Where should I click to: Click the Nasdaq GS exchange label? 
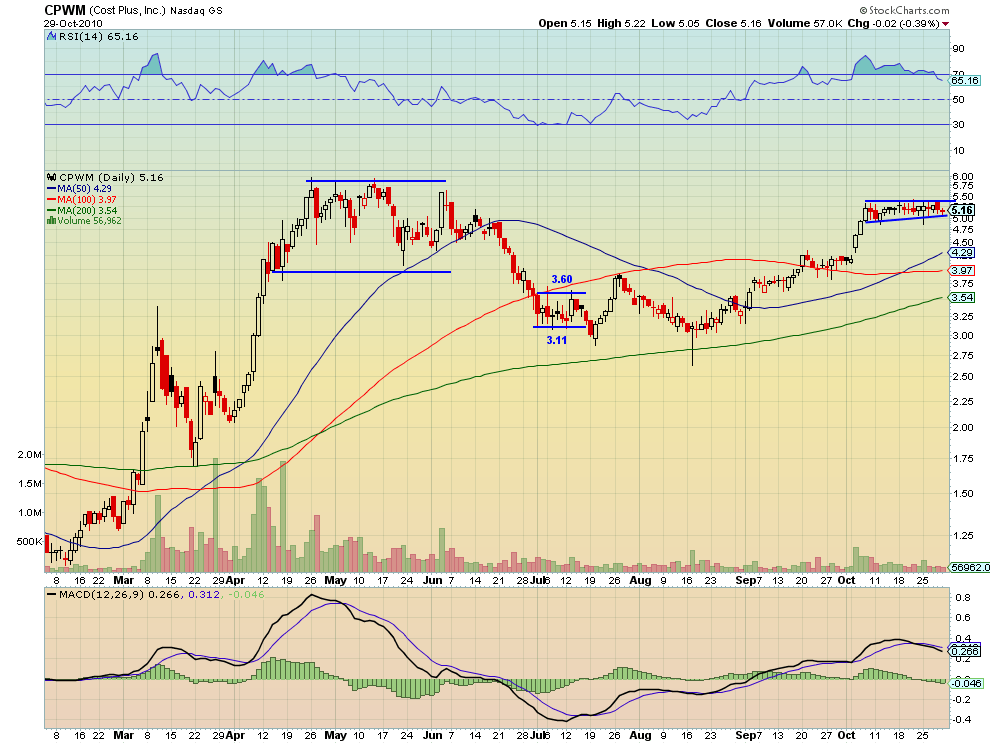click(196, 11)
